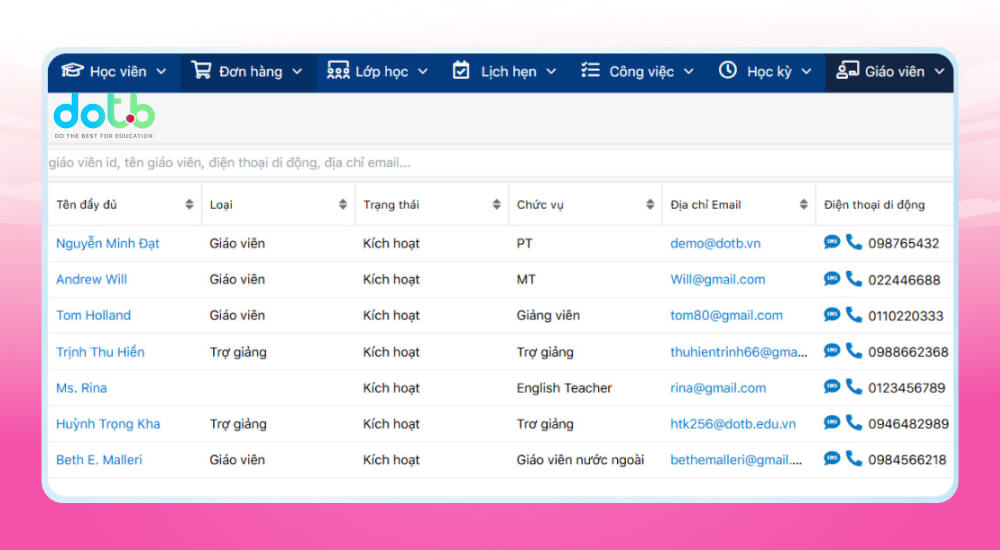Expand the Đơn hàng dropdown arrow
Viewport: 1000px width, 550px height.
pyautogui.click(x=297, y=71)
